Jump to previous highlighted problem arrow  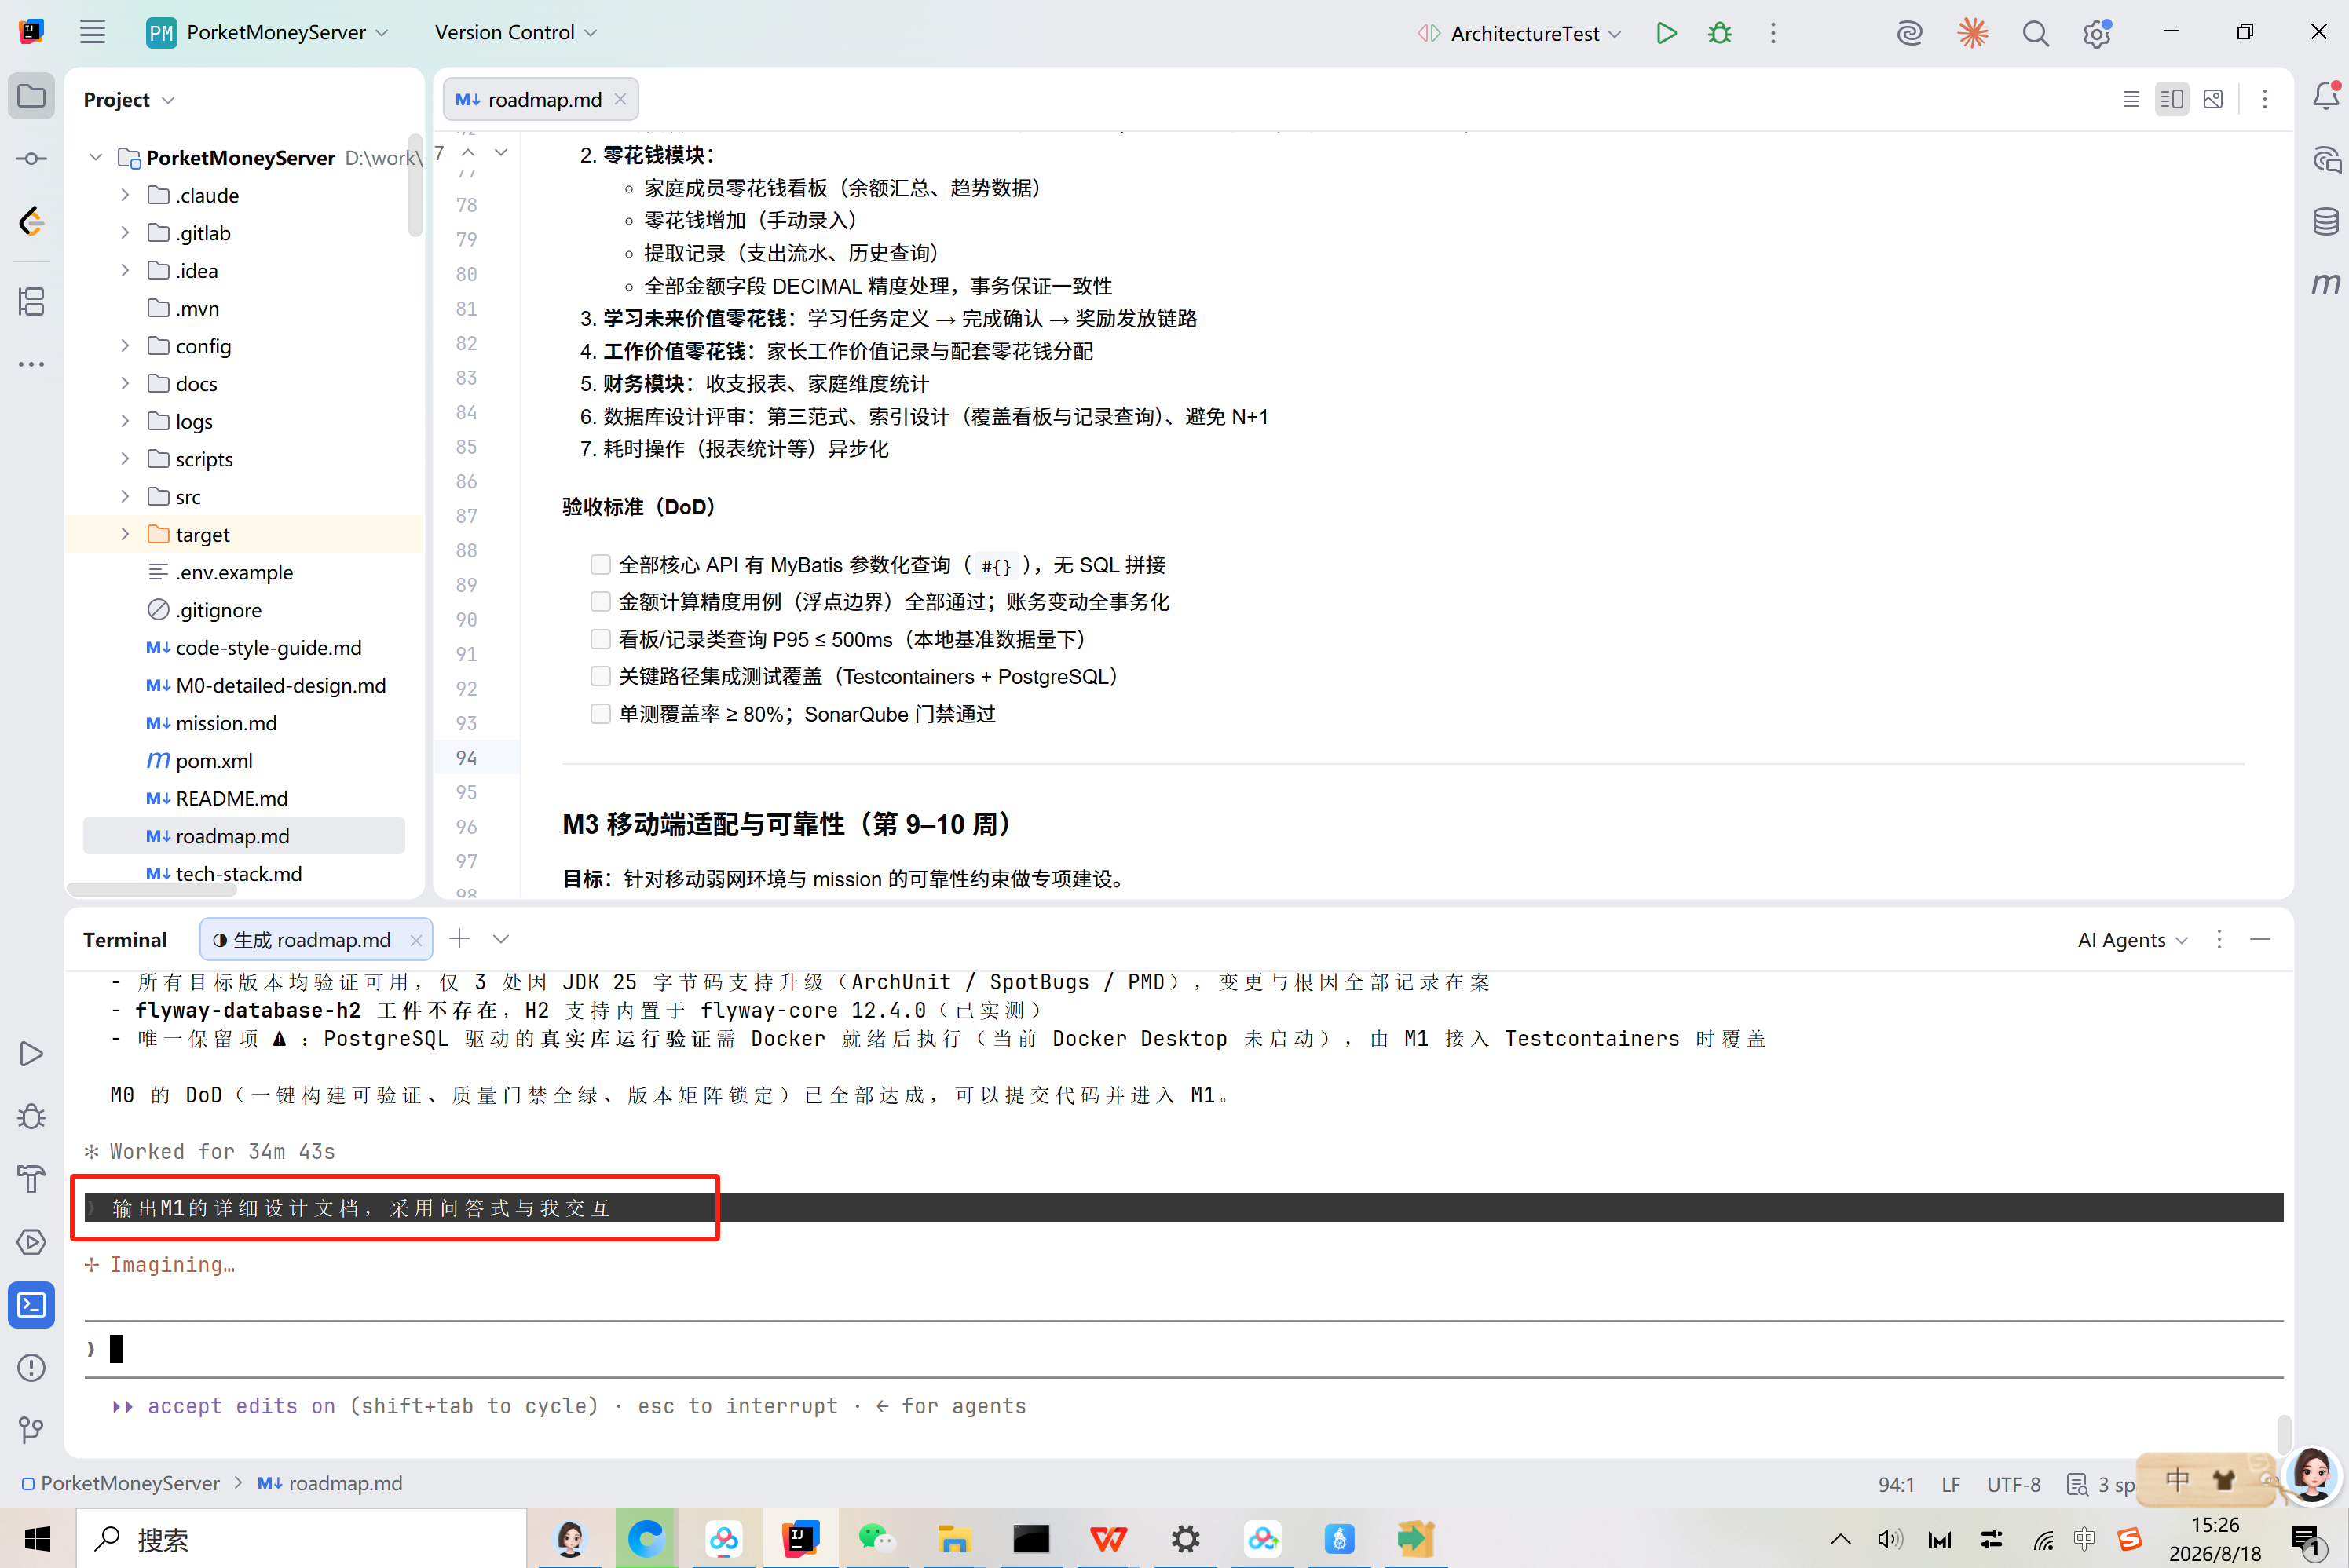tap(468, 152)
